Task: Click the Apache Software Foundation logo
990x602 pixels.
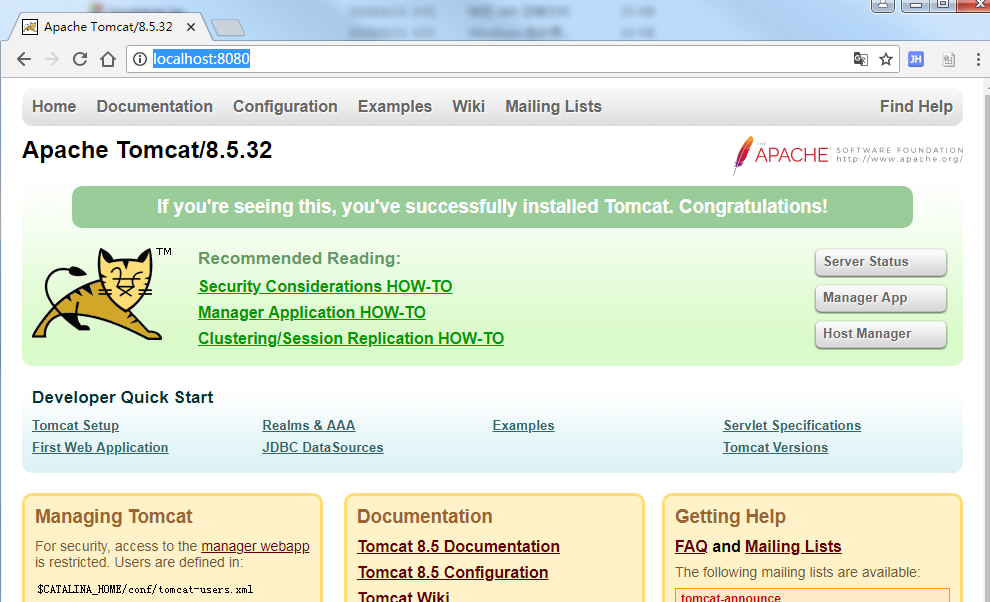Action: [848, 155]
